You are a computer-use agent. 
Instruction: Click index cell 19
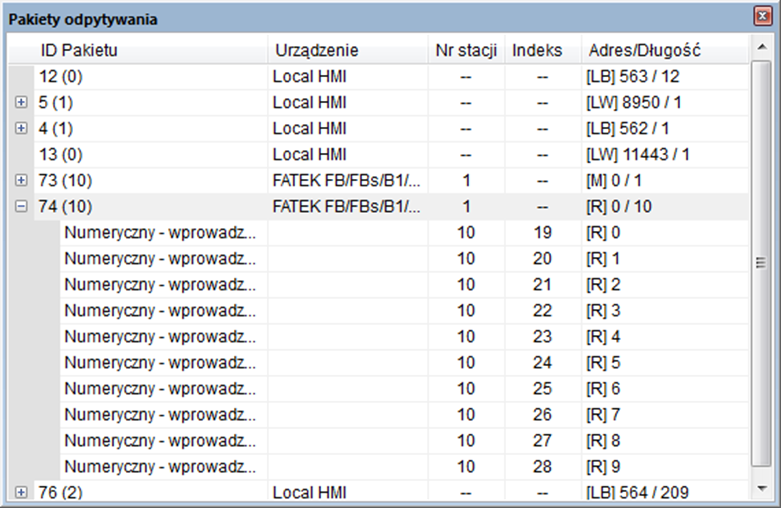coord(542,233)
